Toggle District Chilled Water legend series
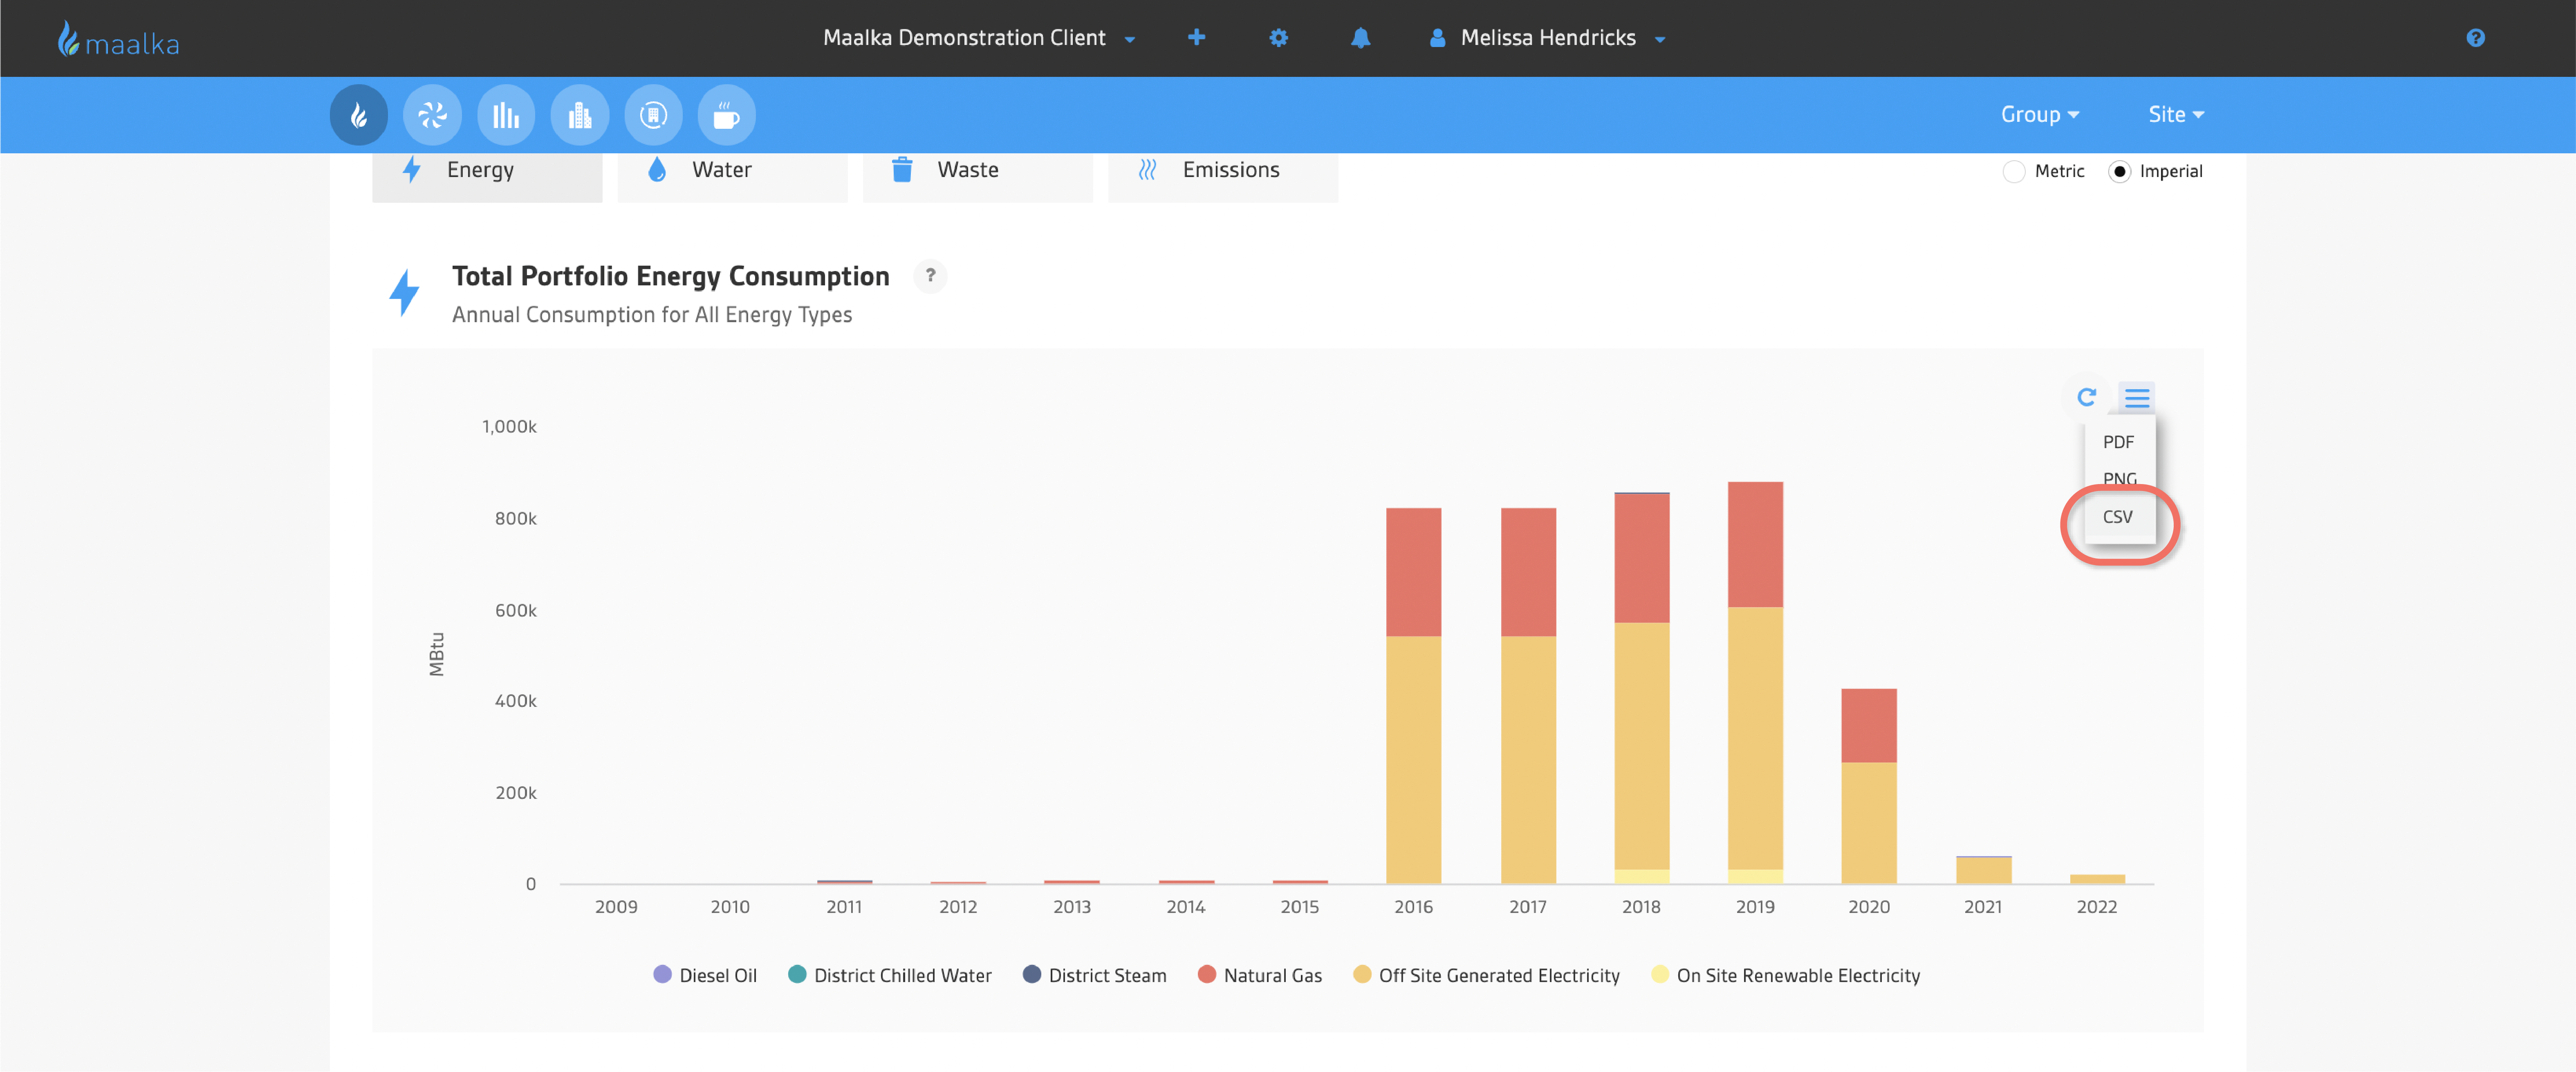The image size is (2576, 1072). pos(890,975)
